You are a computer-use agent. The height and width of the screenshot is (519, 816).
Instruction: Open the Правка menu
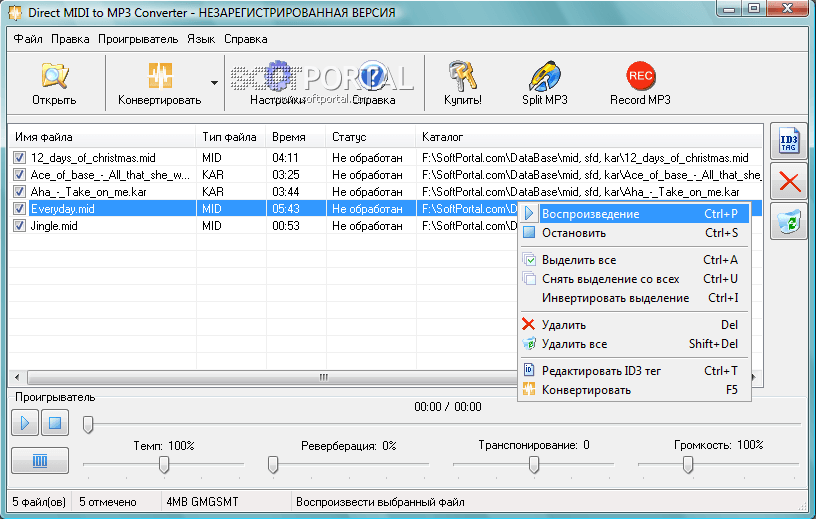point(70,39)
